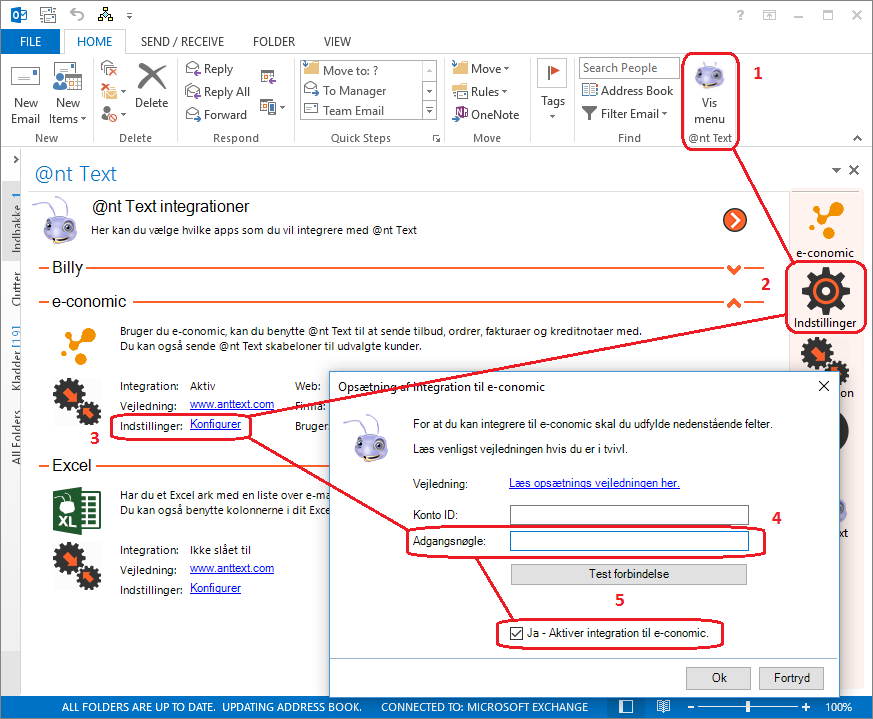Open the Address Book
873x719 pixels.
tap(627, 90)
